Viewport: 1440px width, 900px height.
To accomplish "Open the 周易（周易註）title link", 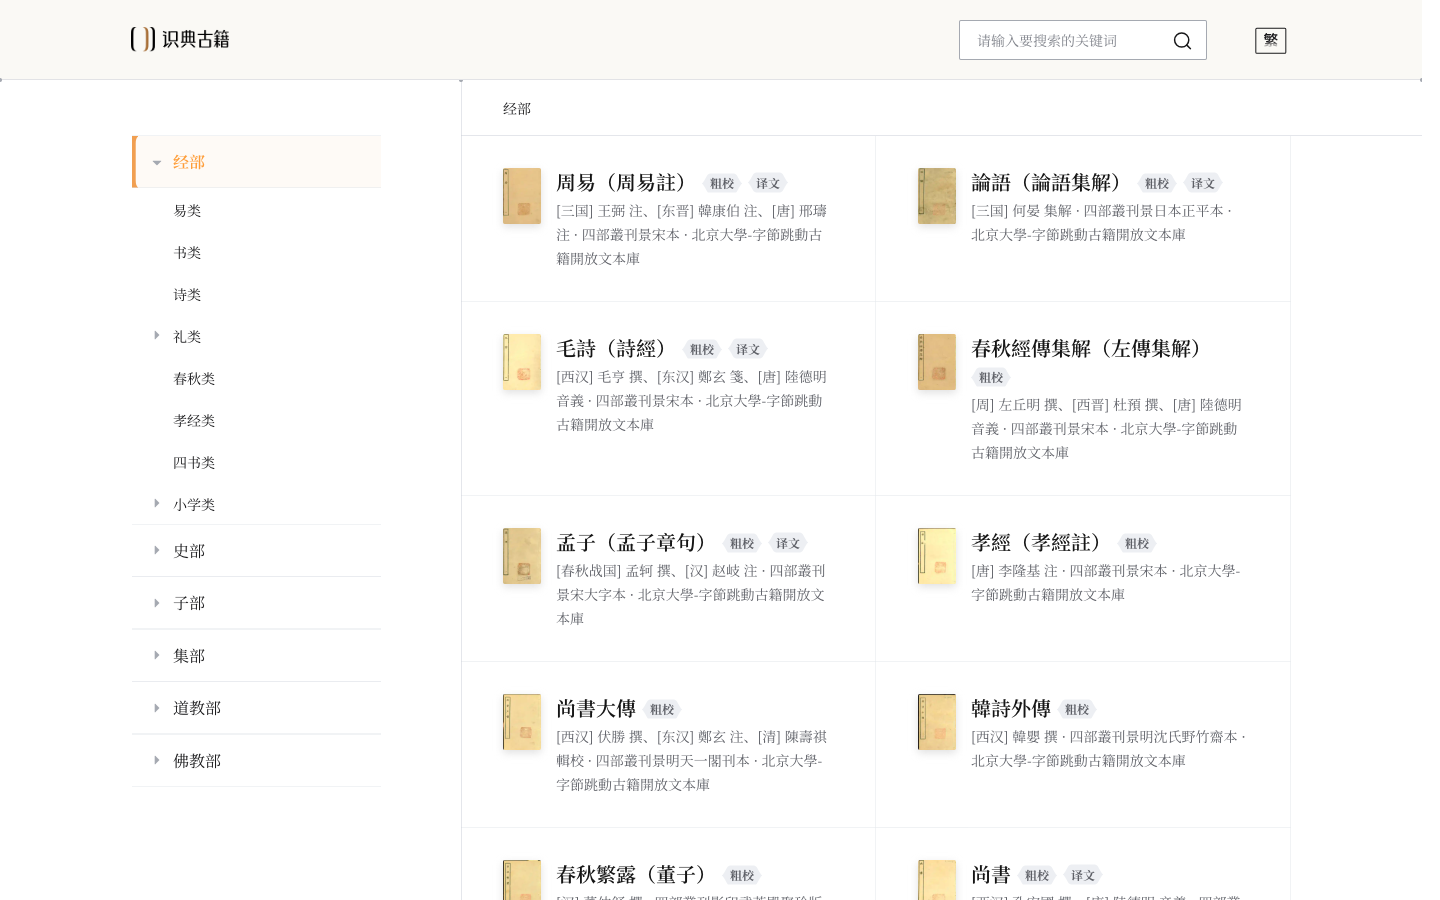I will pyautogui.click(x=626, y=183).
